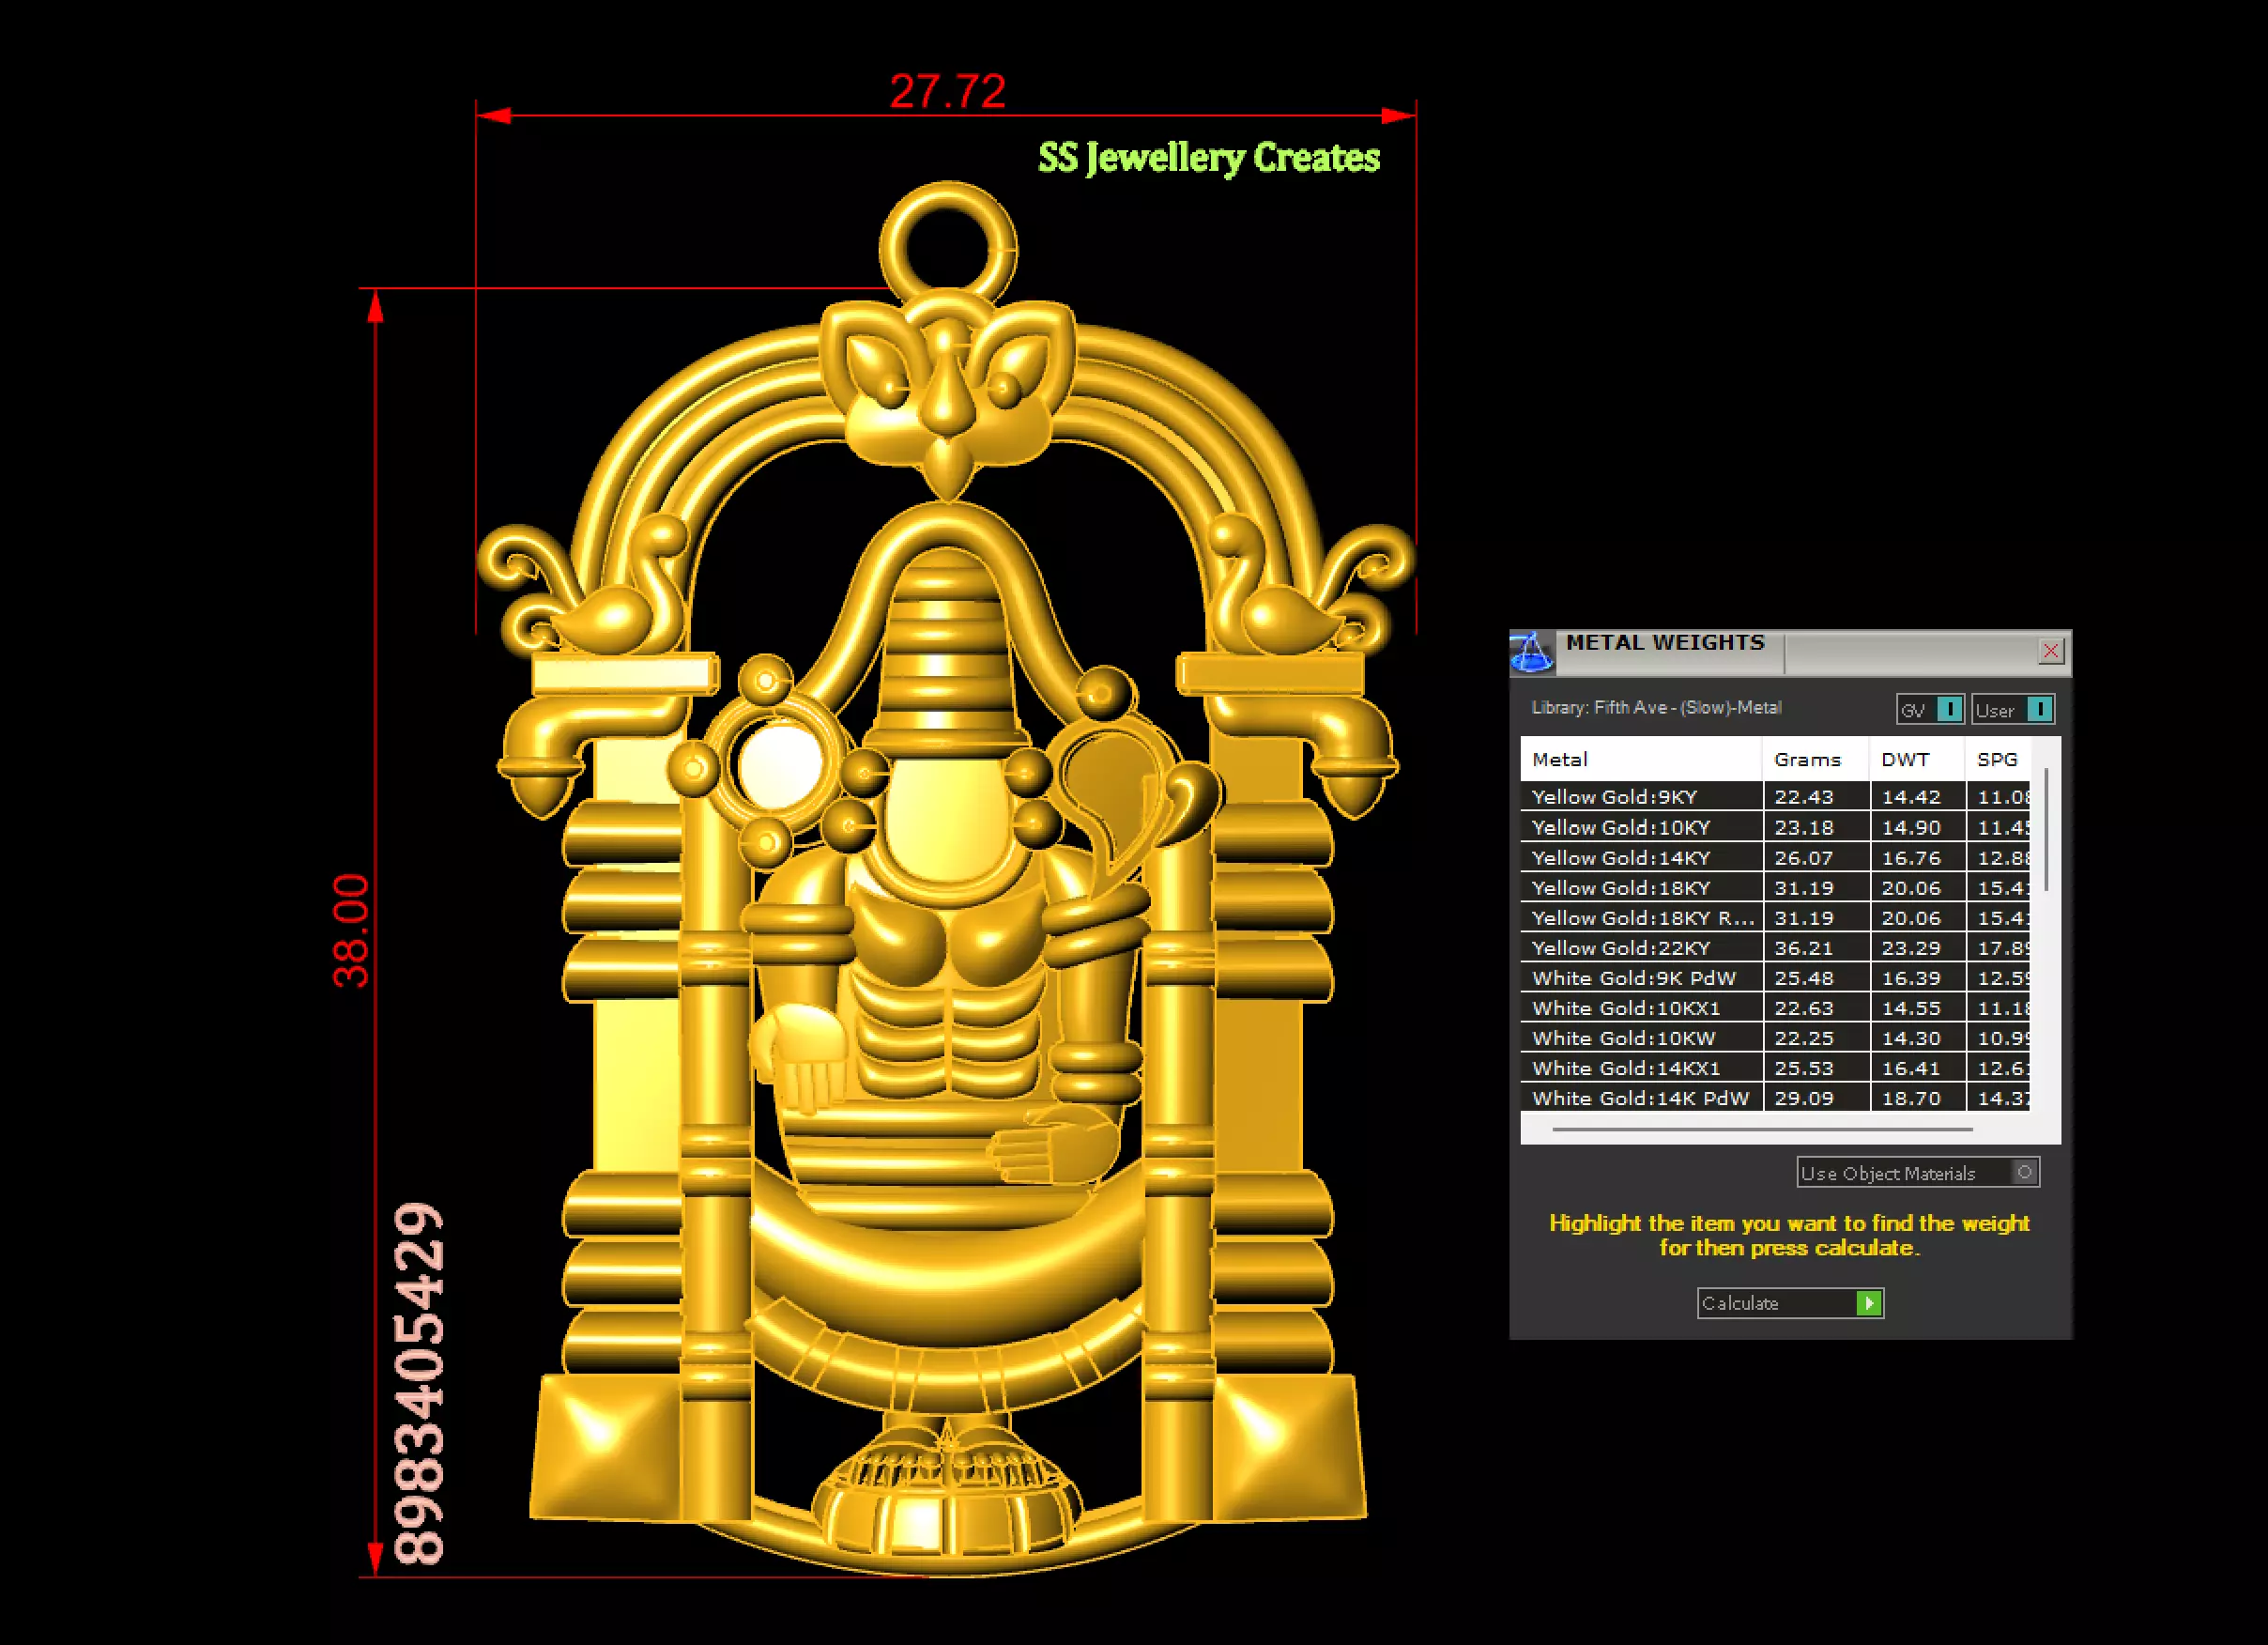Click DWT value 16.39
Viewport: 2268px width, 1645px height.
coord(1911,977)
